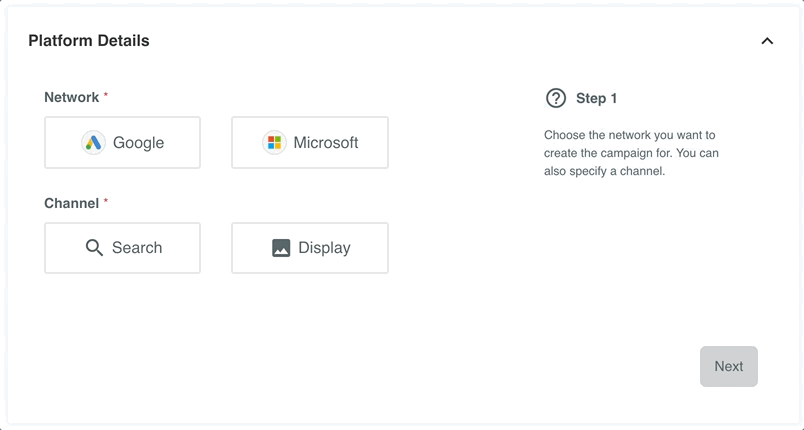The height and width of the screenshot is (430, 804).
Task: Click the word Display in channel card
Action: point(324,248)
